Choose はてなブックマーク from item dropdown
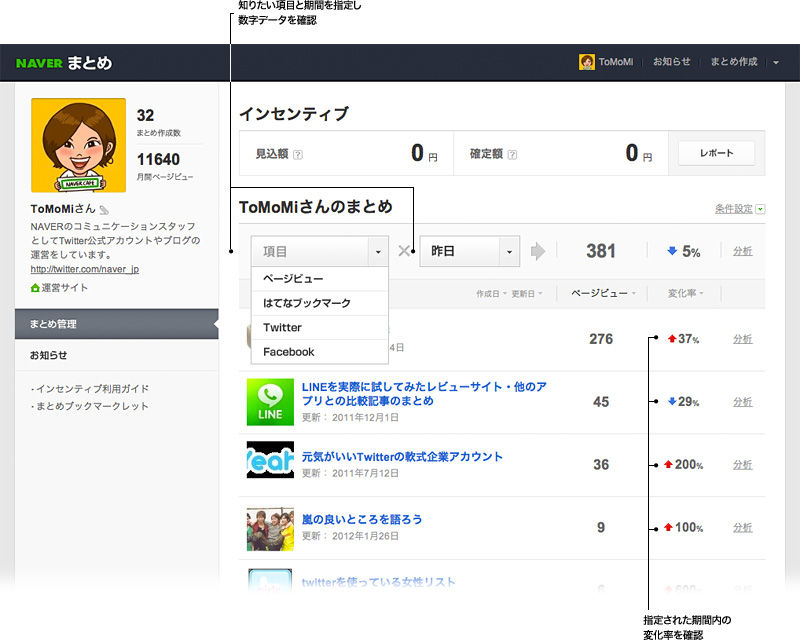Viewport: 800px width, 640px height. (320, 303)
